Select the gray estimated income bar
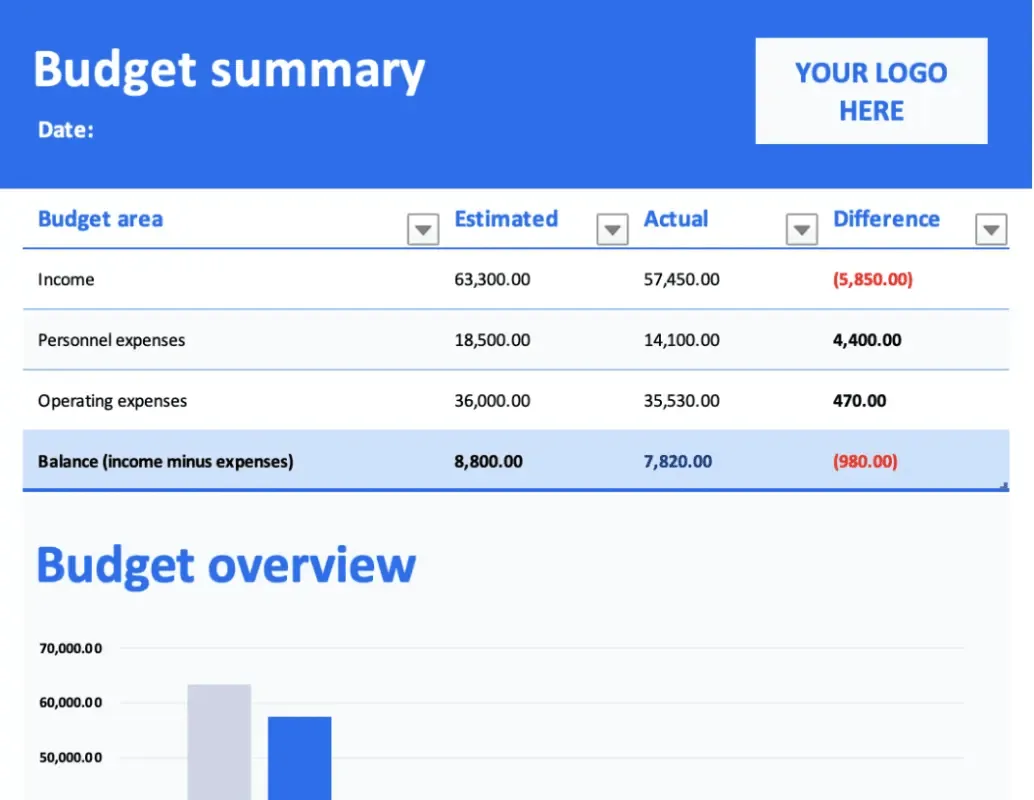Screen dimensions: 1034x800 219,742
